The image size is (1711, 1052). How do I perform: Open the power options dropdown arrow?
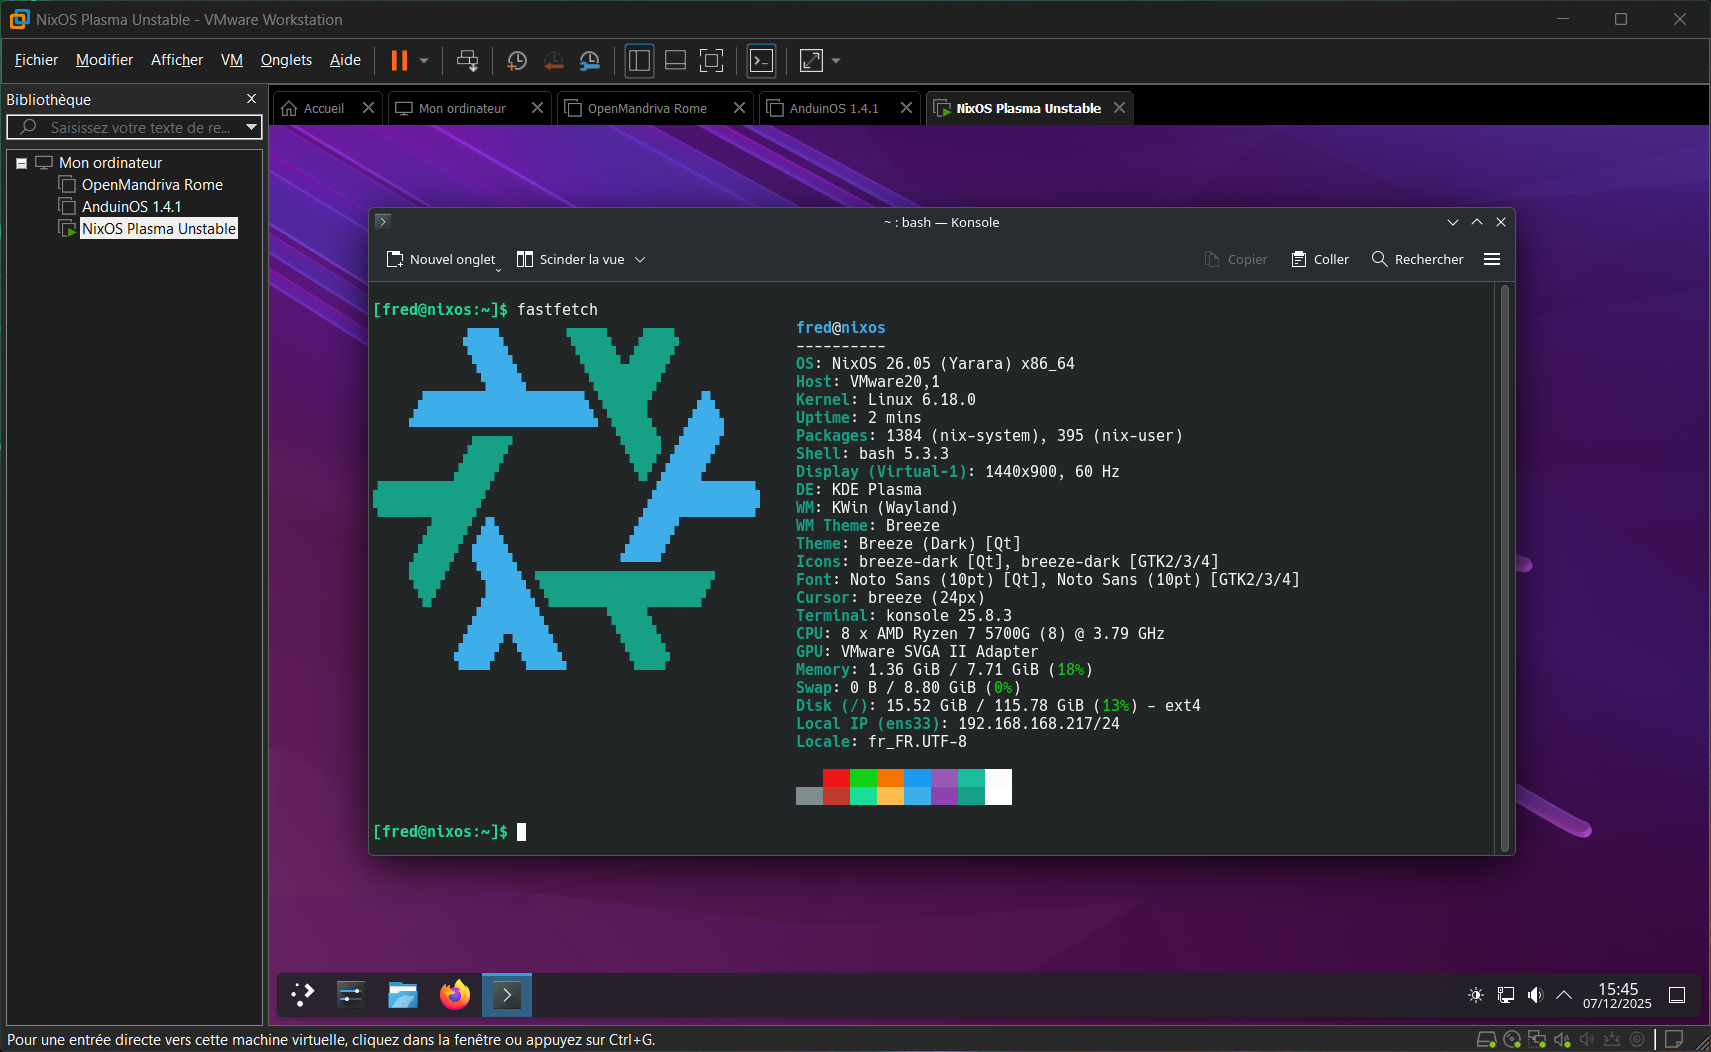tap(424, 61)
